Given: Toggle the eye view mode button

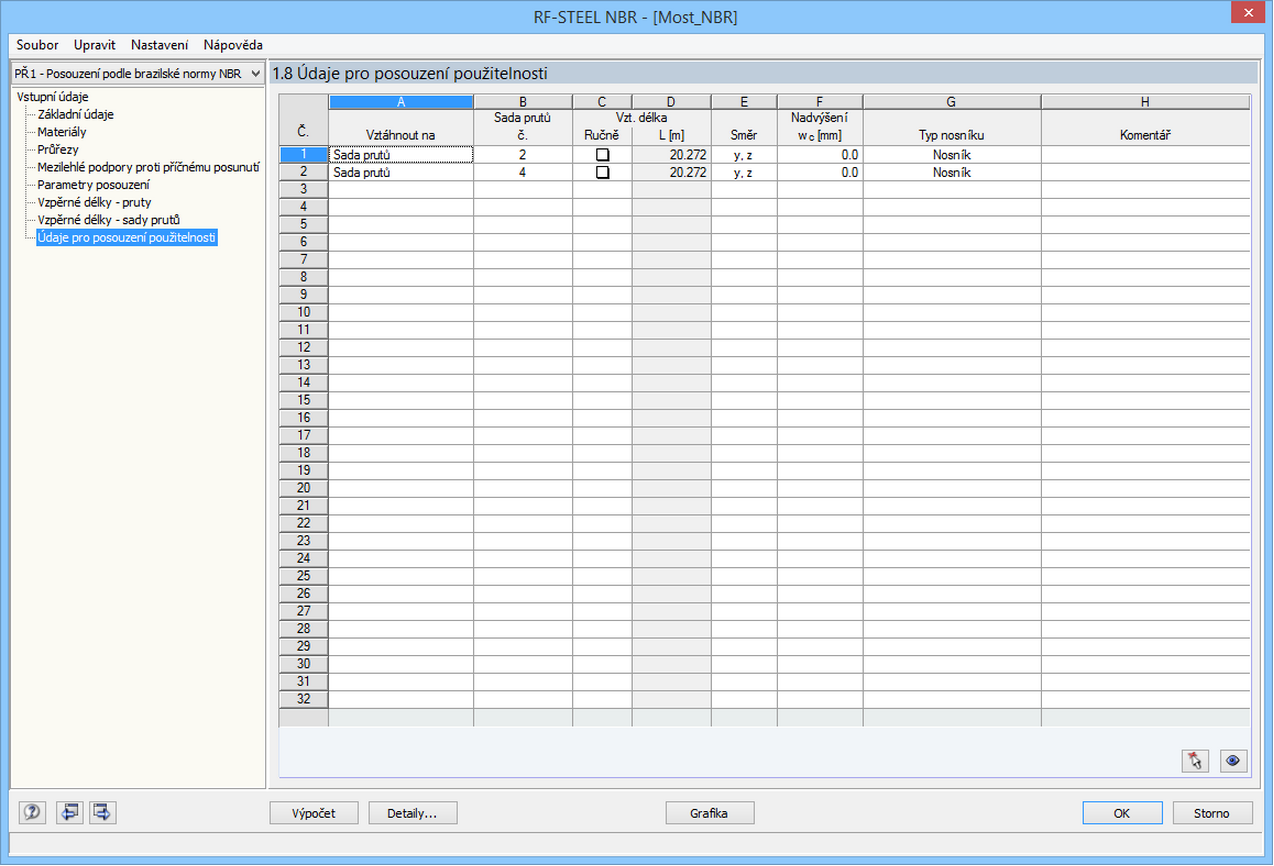Looking at the screenshot, I should [x=1234, y=761].
